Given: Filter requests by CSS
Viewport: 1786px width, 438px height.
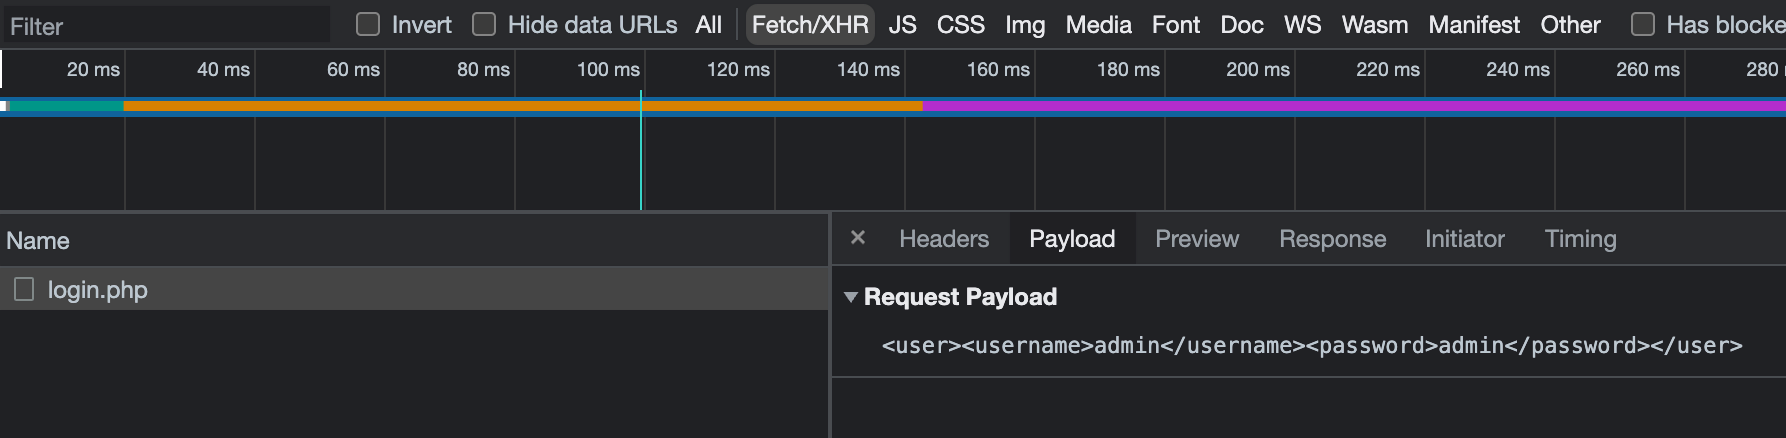Looking at the screenshot, I should point(961,25).
